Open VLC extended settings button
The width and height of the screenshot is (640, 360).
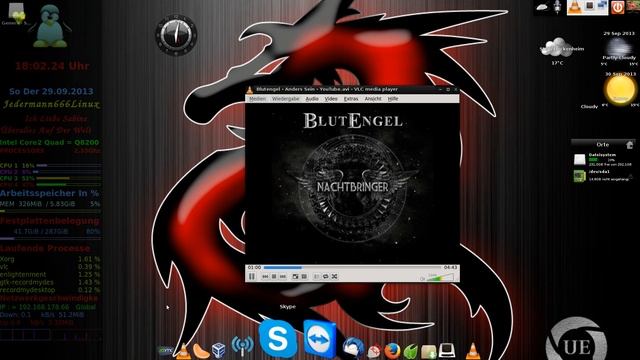click(304, 276)
